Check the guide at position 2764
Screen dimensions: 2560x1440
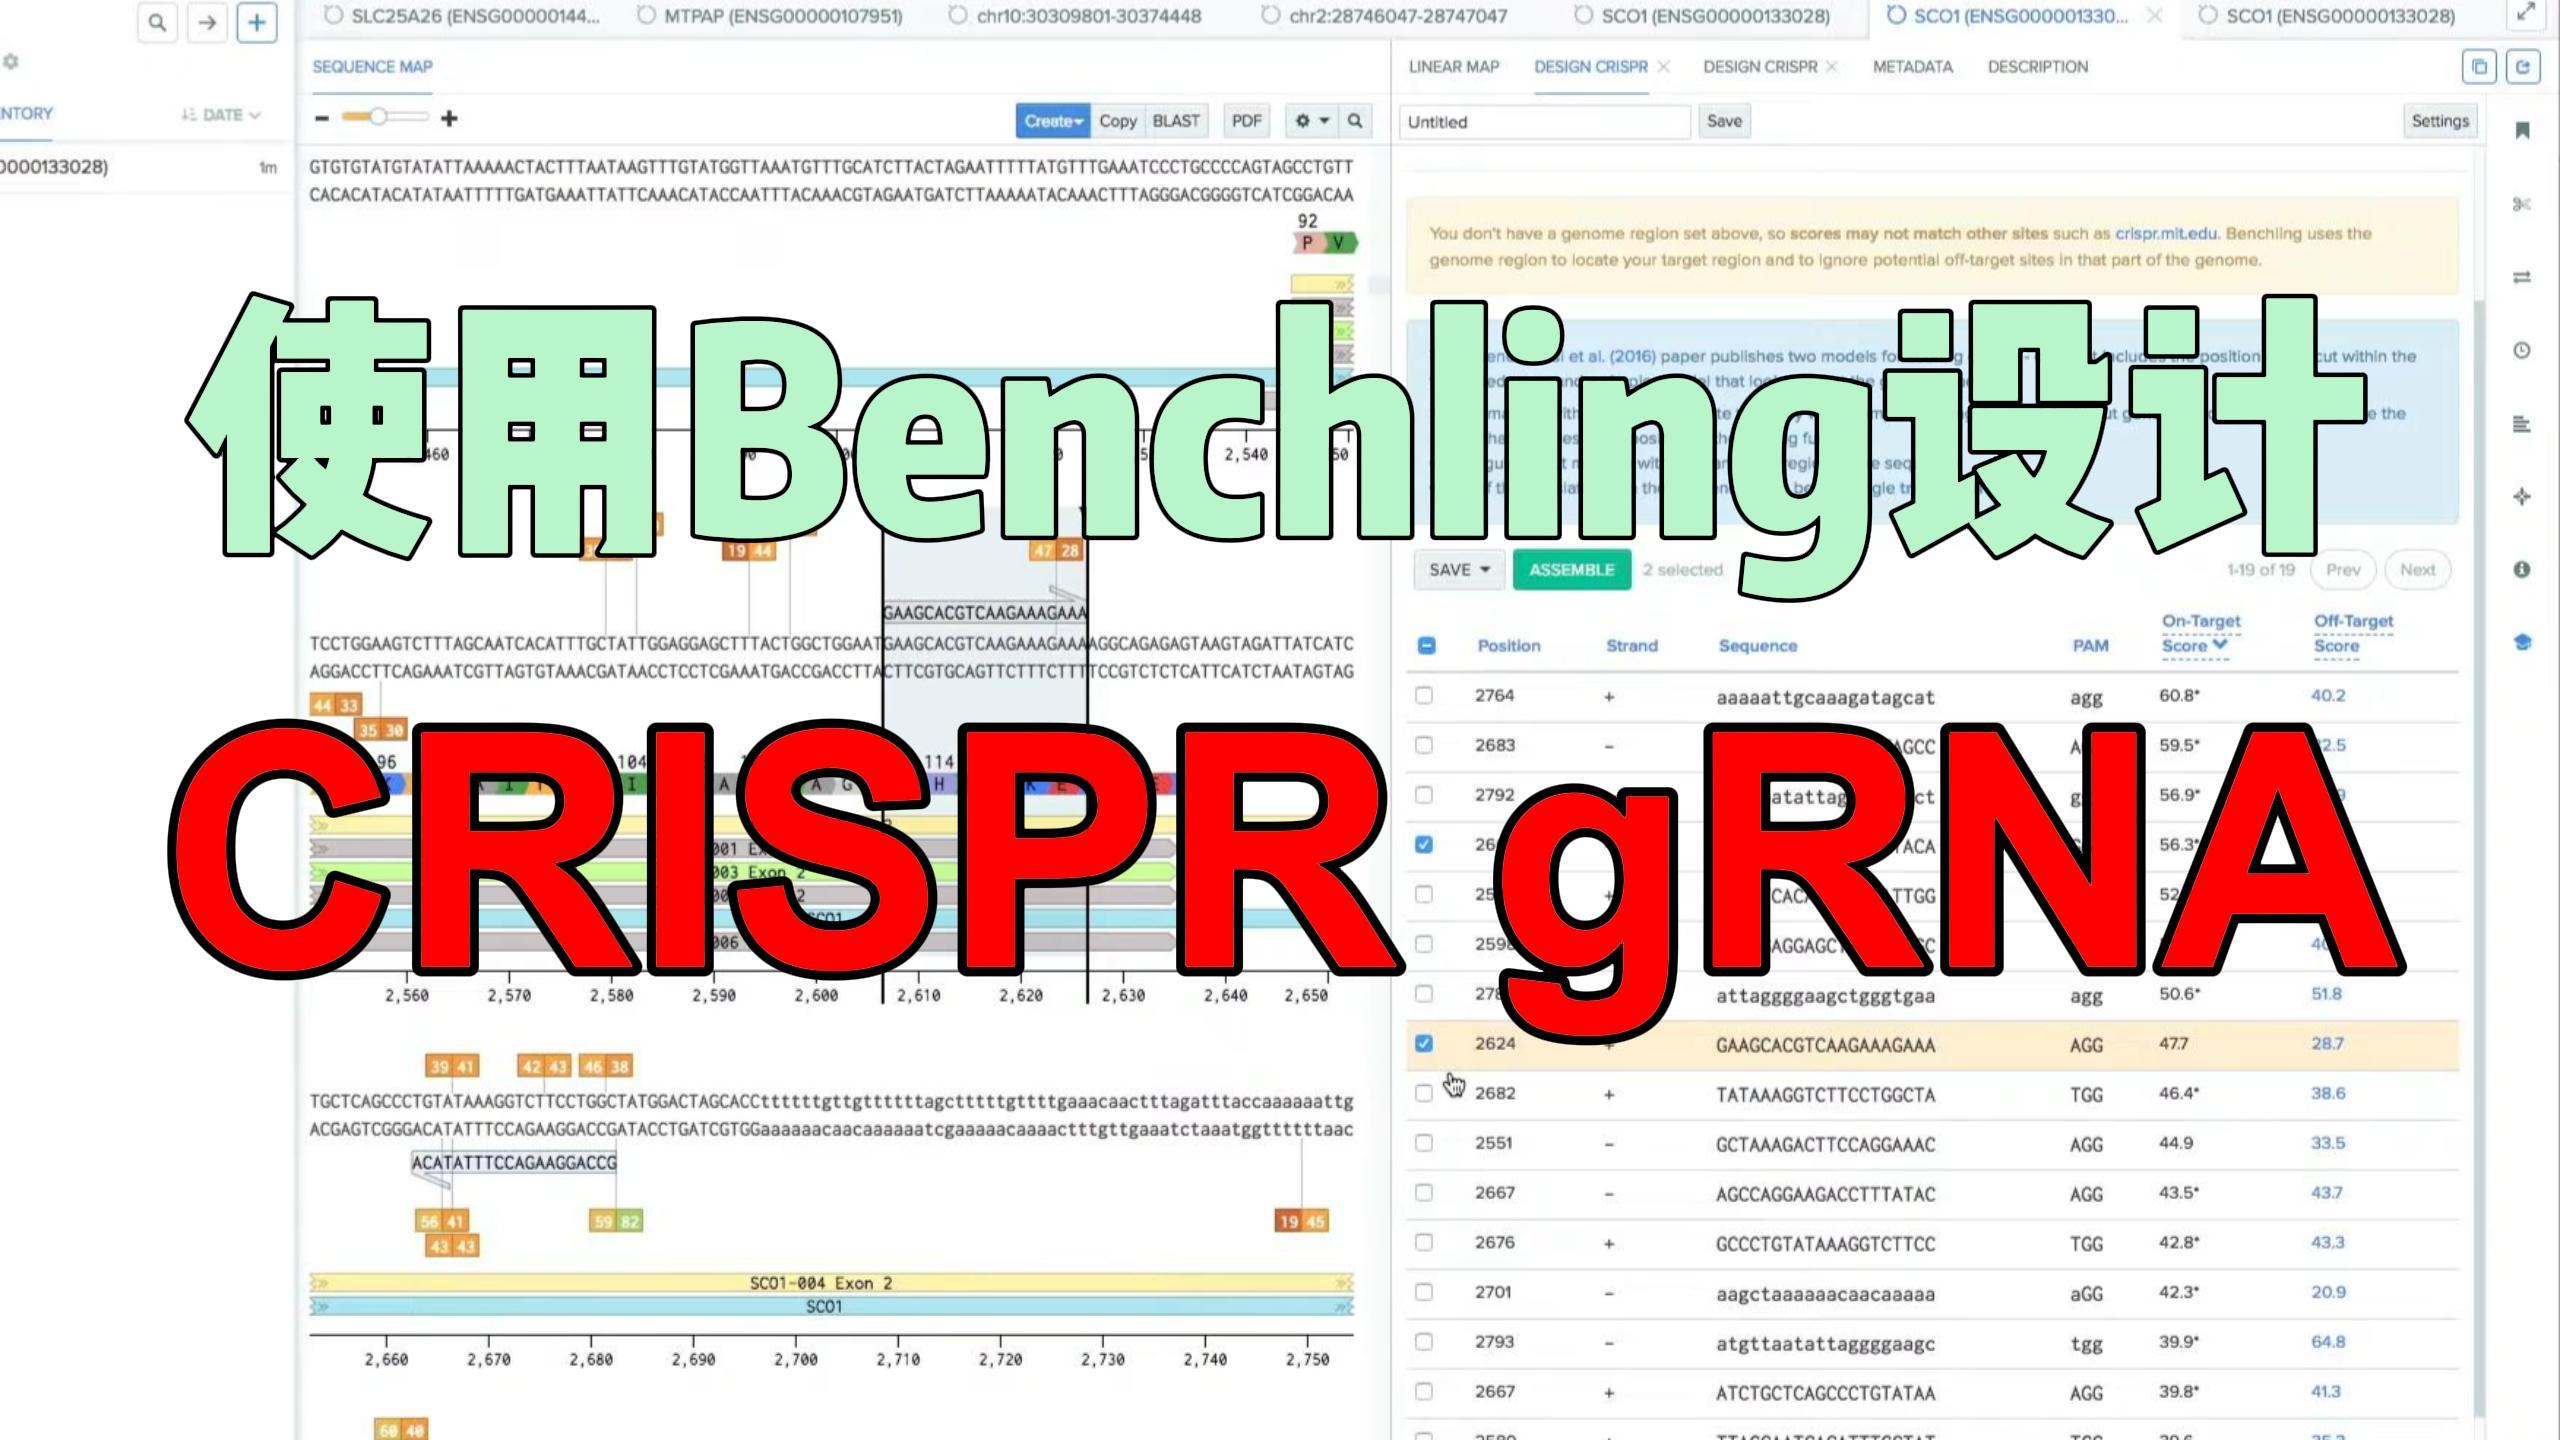coord(1424,695)
